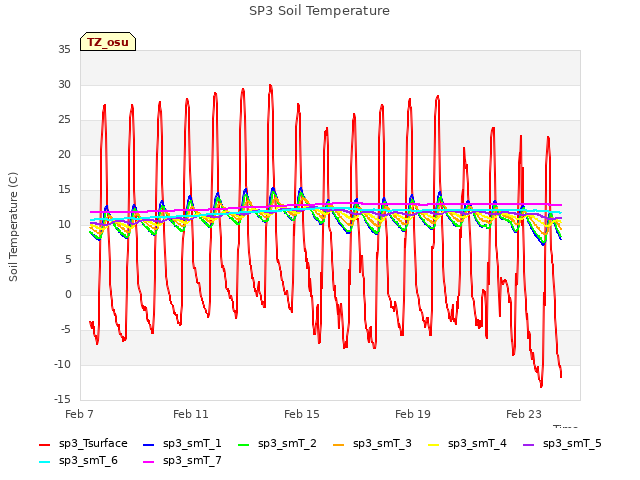The height and width of the screenshot is (480, 640).
Task: Click the Feb 11 x-axis tick label
Action: (x=191, y=414)
